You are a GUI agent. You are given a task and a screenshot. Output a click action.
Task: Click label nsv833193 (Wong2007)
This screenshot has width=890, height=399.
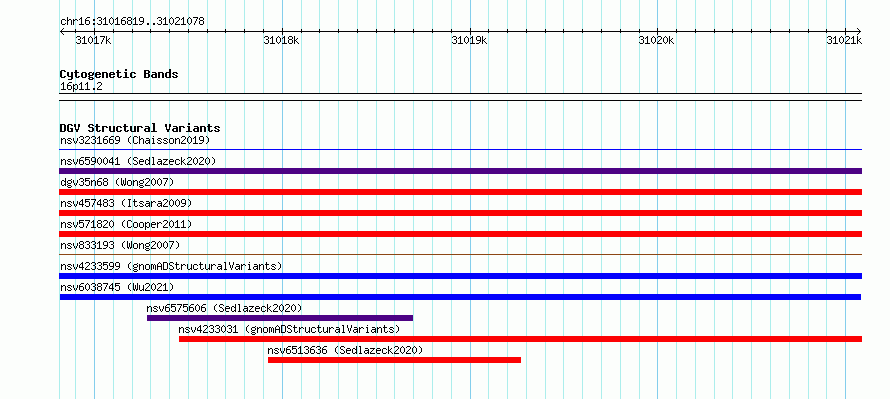[120, 245]
